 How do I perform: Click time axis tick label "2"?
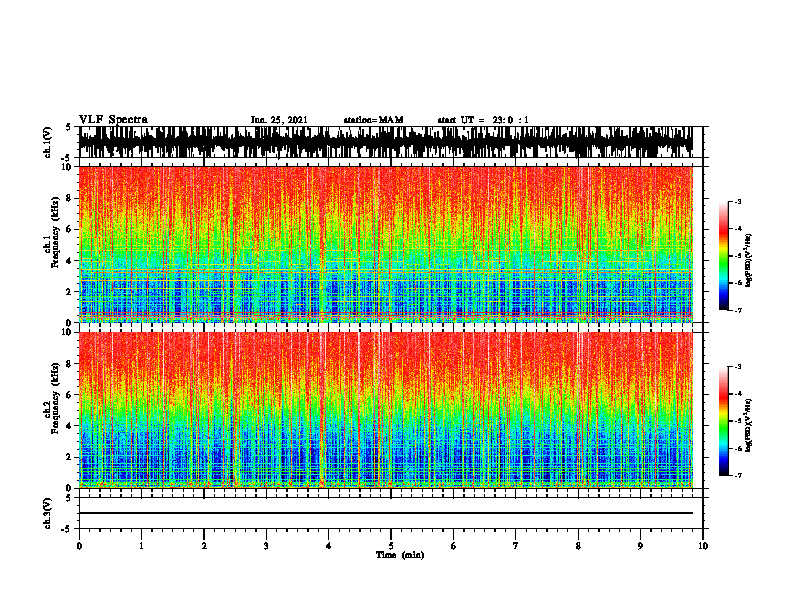click(204, 546)
